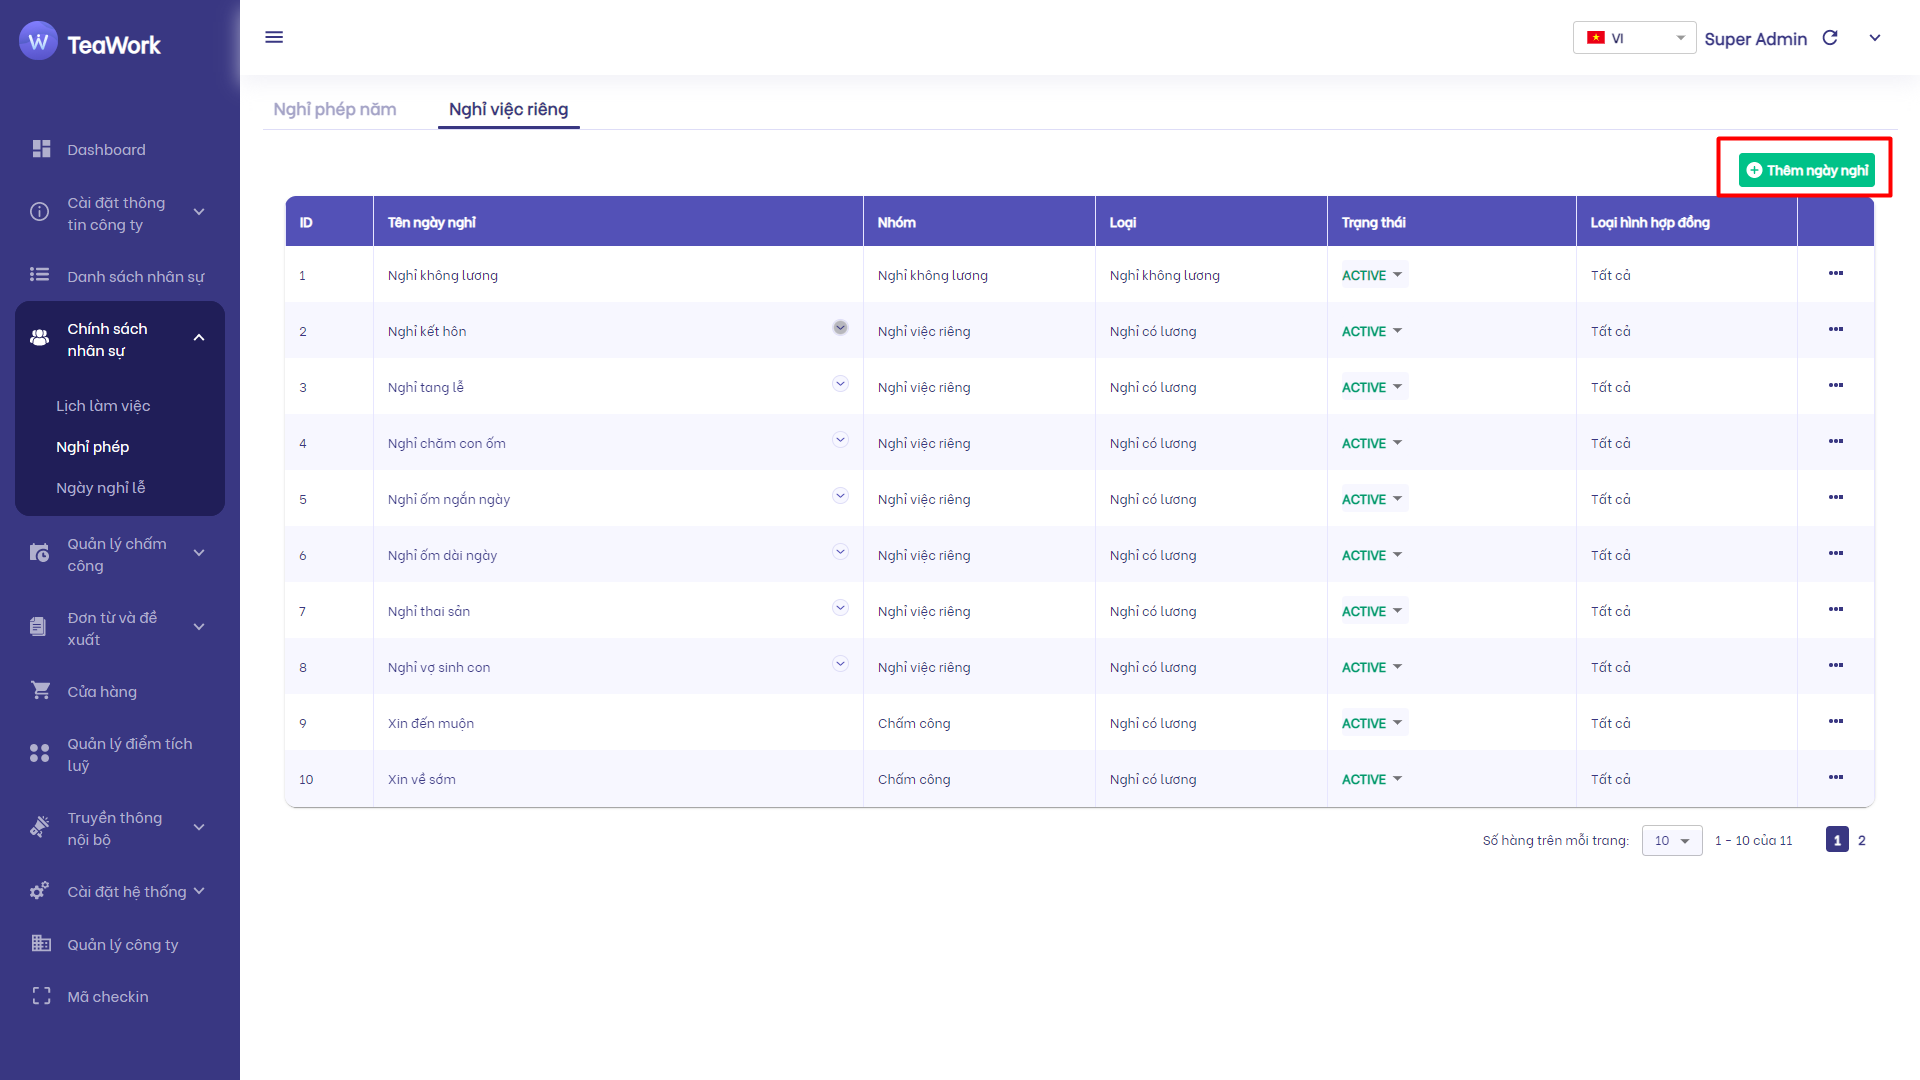Open Quản lý điểm tích luỹ menu
Image resolution: width=1920 pixels, height=1080 pixels.
[x=130, y=755]
